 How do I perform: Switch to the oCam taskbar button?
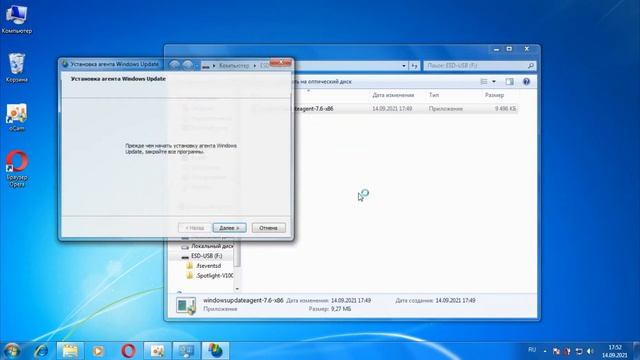click(157, 351)
